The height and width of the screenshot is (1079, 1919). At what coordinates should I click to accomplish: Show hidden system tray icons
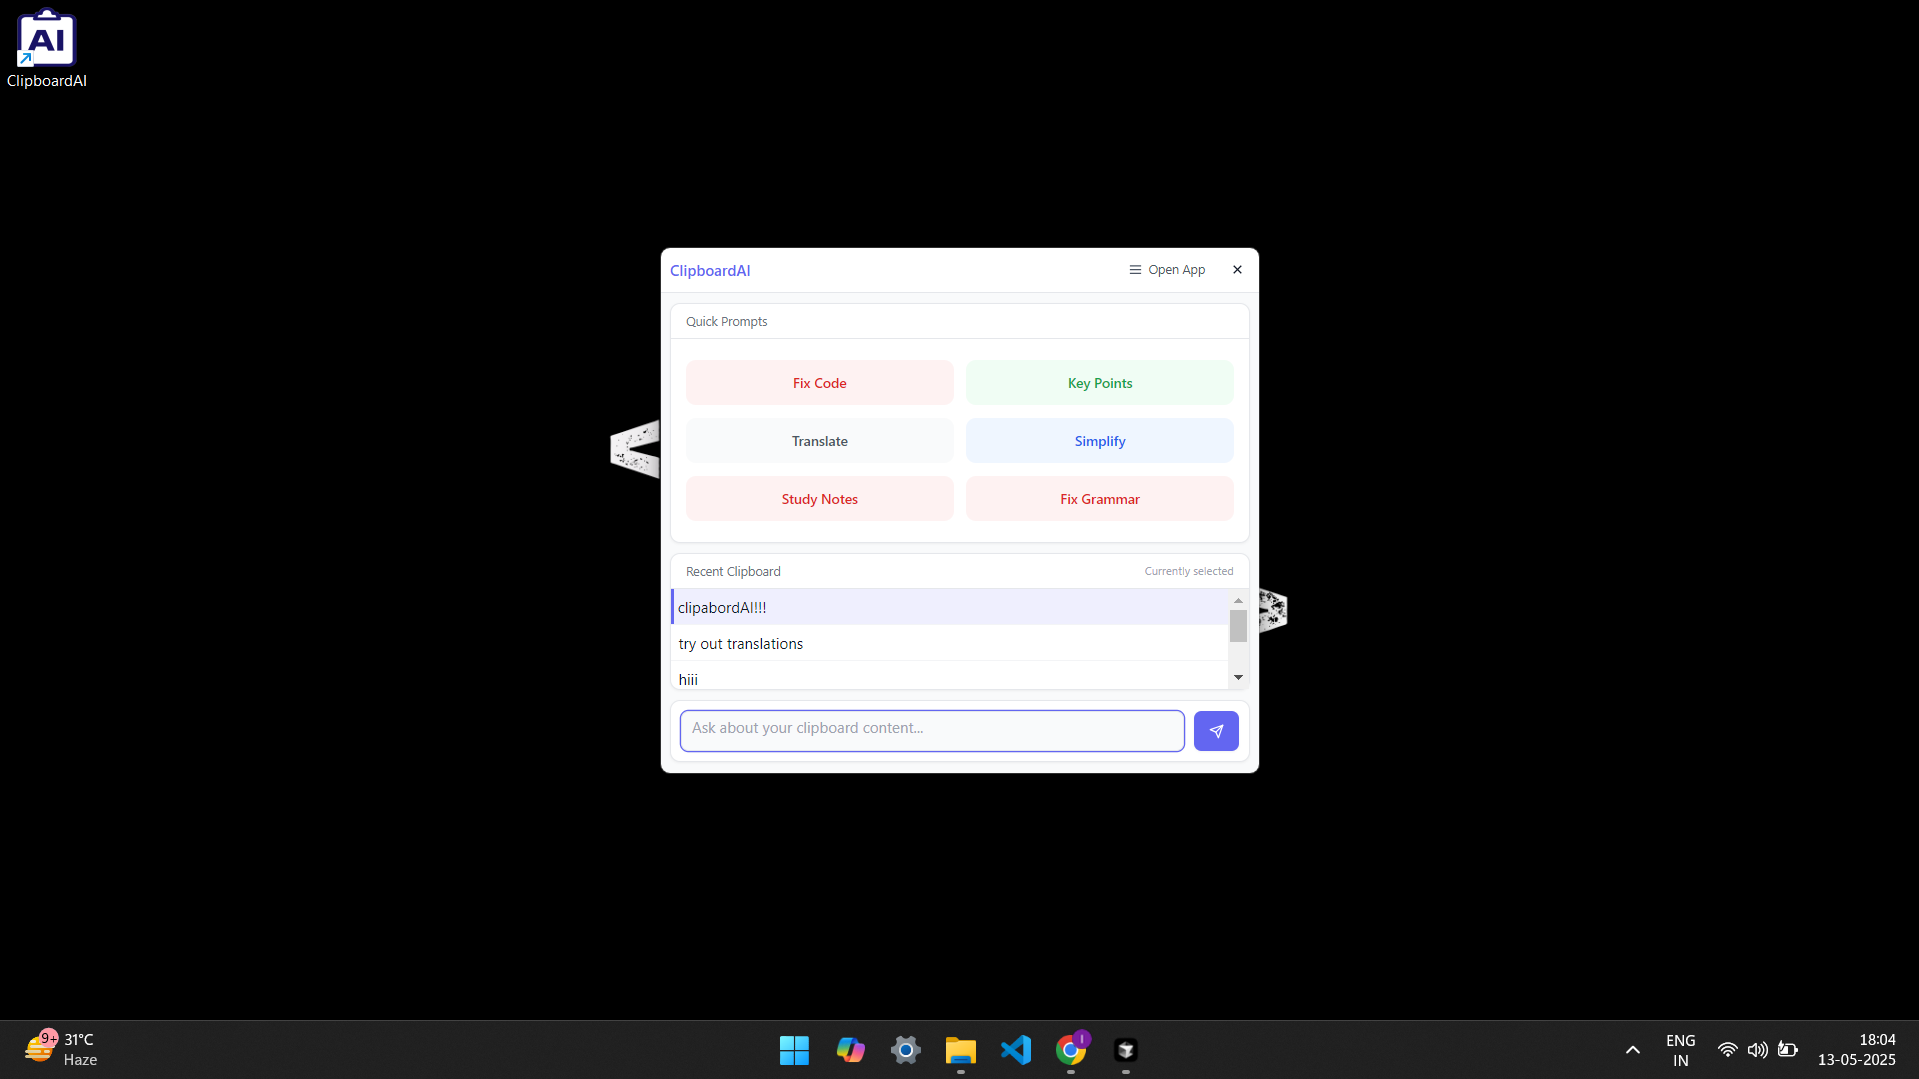[x=1632, y=1050]
